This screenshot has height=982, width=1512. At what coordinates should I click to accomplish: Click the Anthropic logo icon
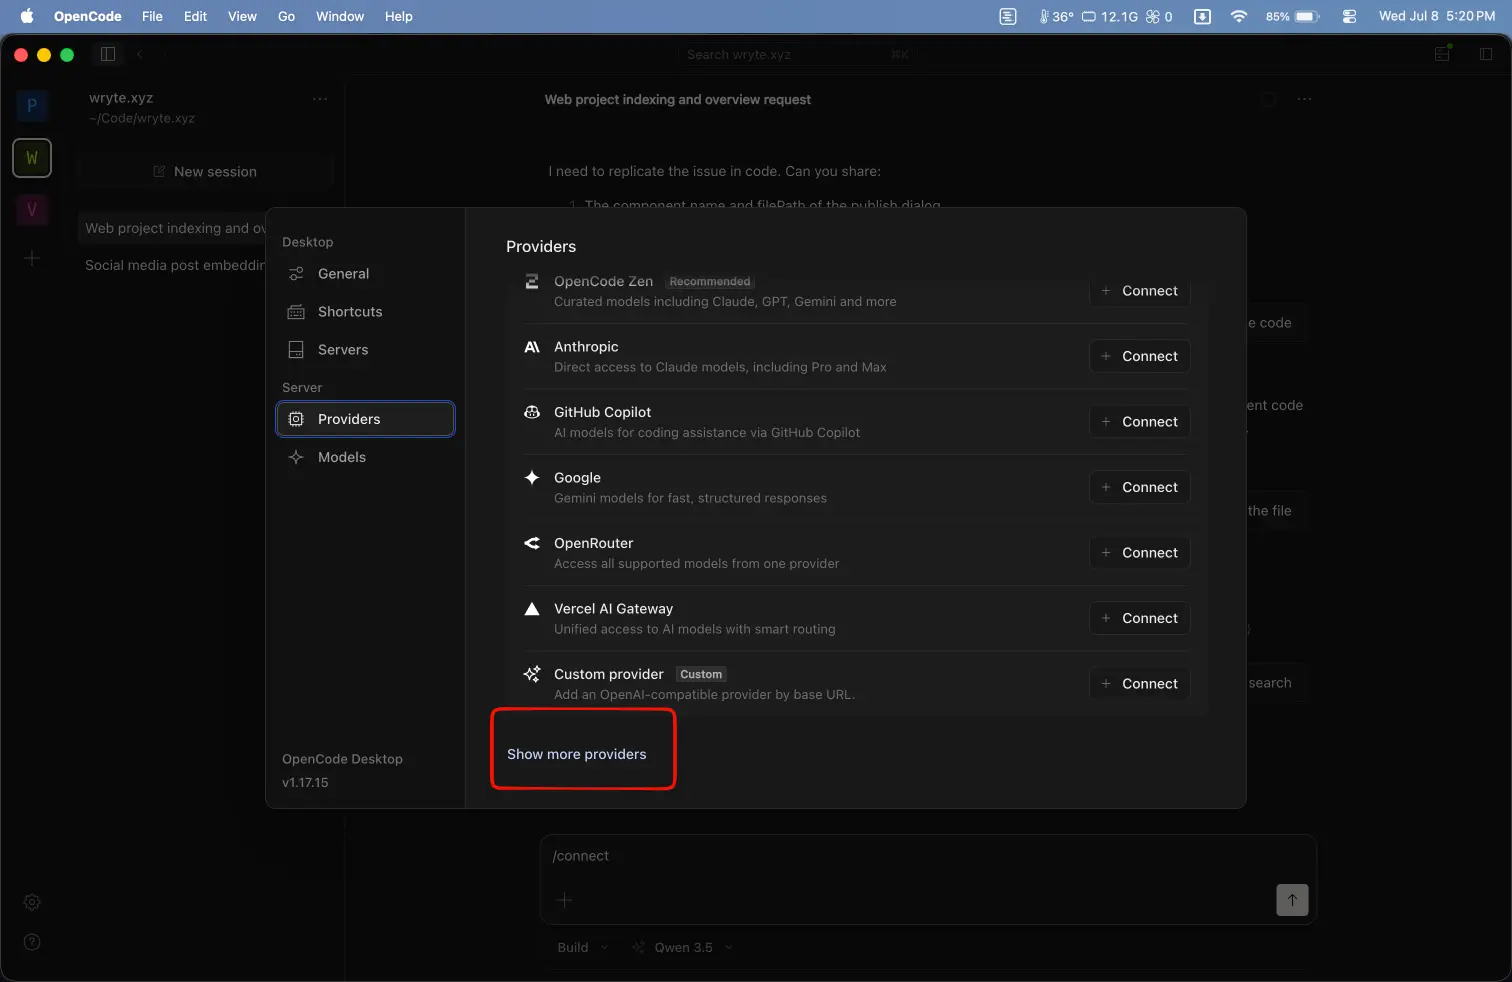pos(532,347)
